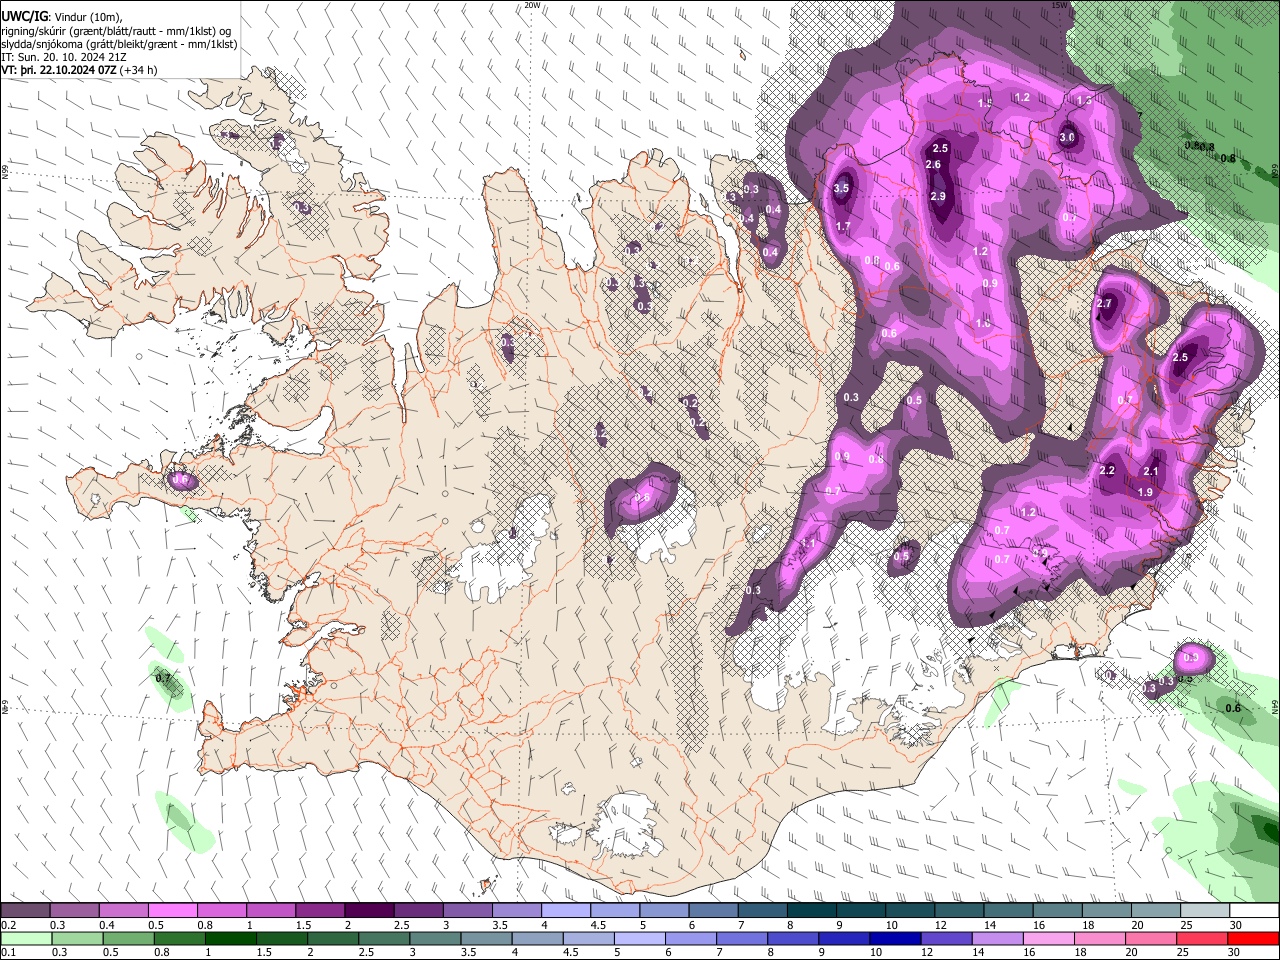Click upper legend swatch between 2 and 2.5
Screen dimensions: 1280x960
pyautogui.click(x=369, y=911)
